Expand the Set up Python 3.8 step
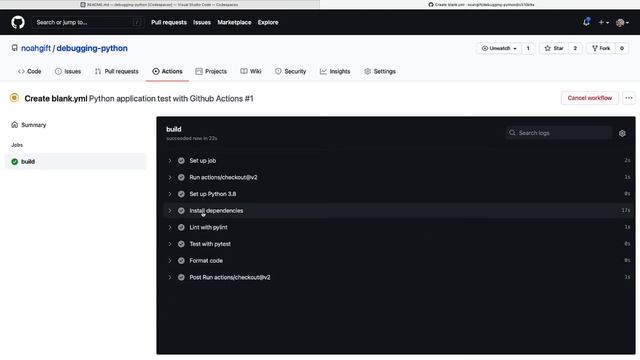The image size is (640, 360). (170, 194)
